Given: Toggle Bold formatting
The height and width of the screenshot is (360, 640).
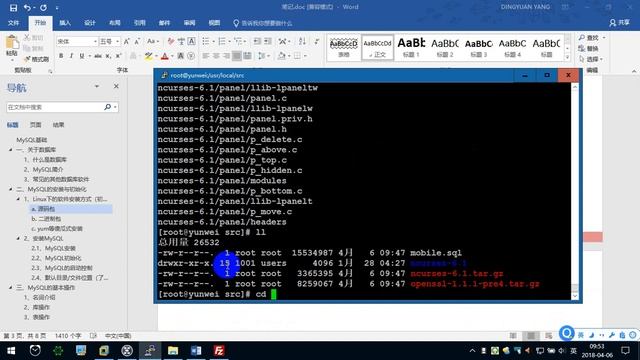Looking at the screenshot, I should [x=61, y=56].
